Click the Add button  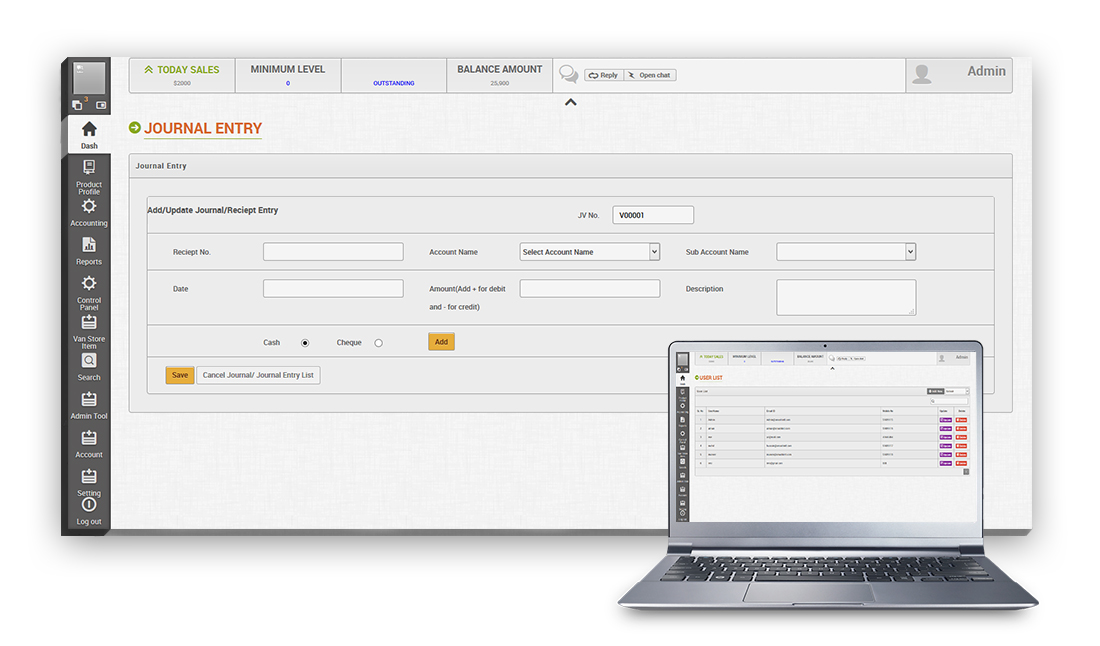tap(441, 342)
